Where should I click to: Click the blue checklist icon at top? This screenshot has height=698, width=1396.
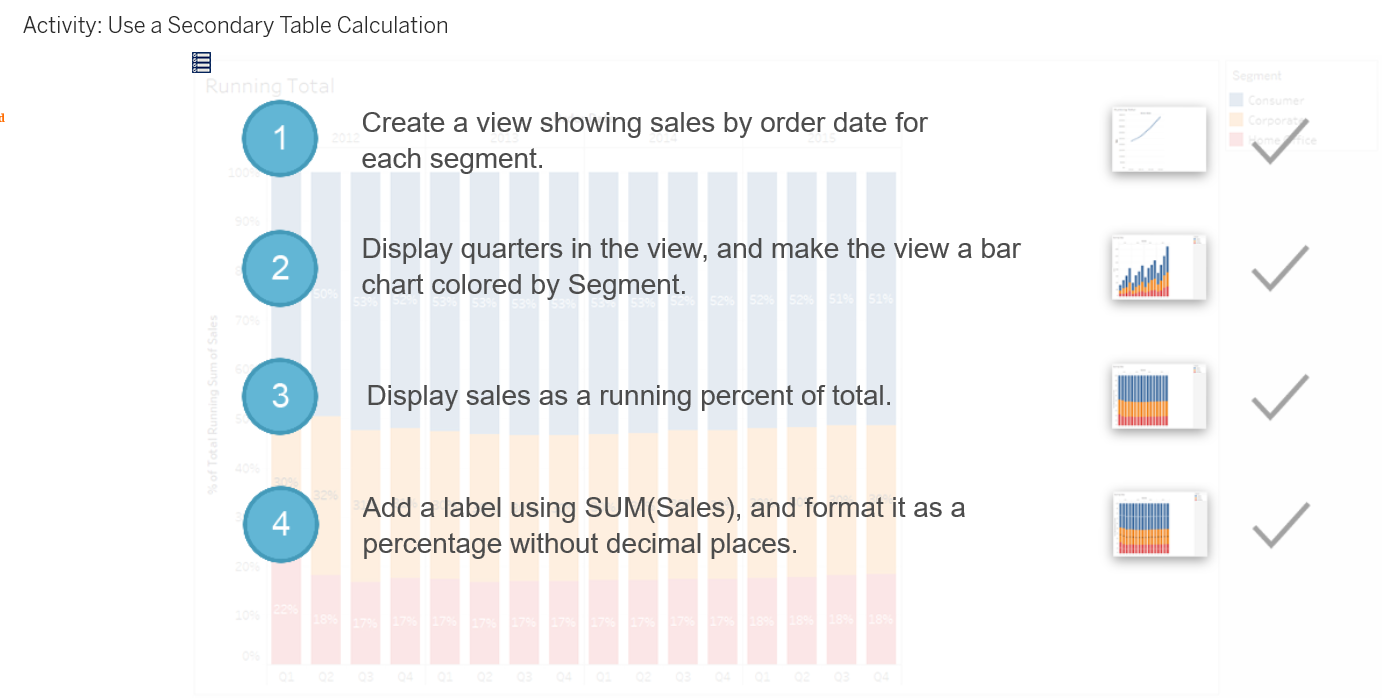click(201, 62)
